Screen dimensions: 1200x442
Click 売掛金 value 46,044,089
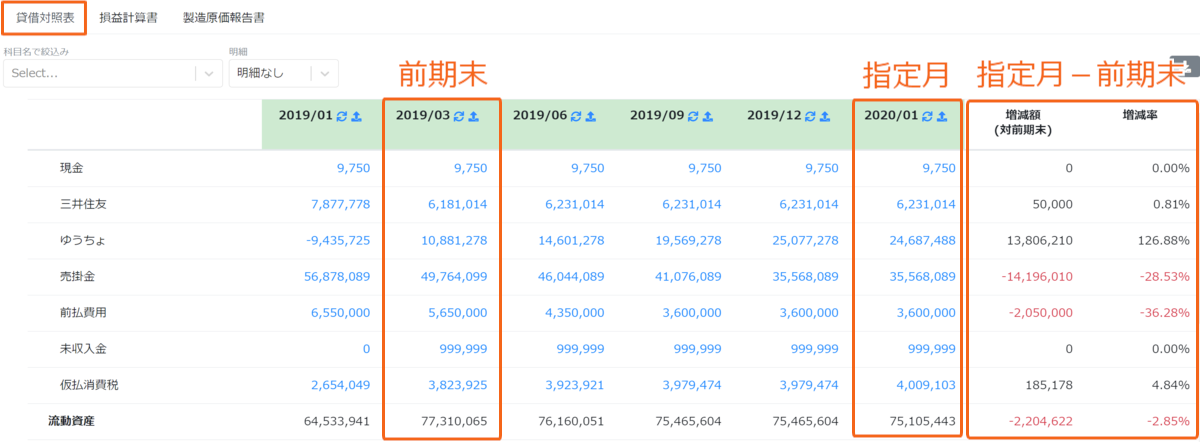click(572, 277)
